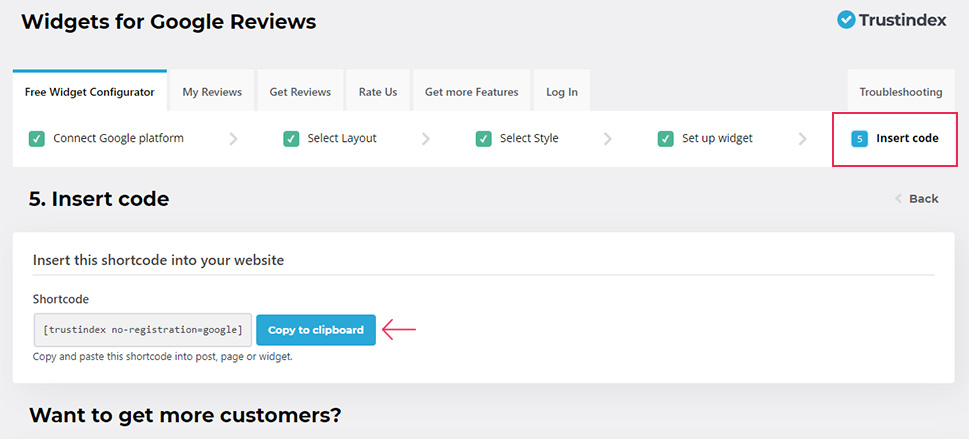Click the Copy and paste this shortcode hint
The width and height of the screenshot is (969, 439).
point(163,357)
